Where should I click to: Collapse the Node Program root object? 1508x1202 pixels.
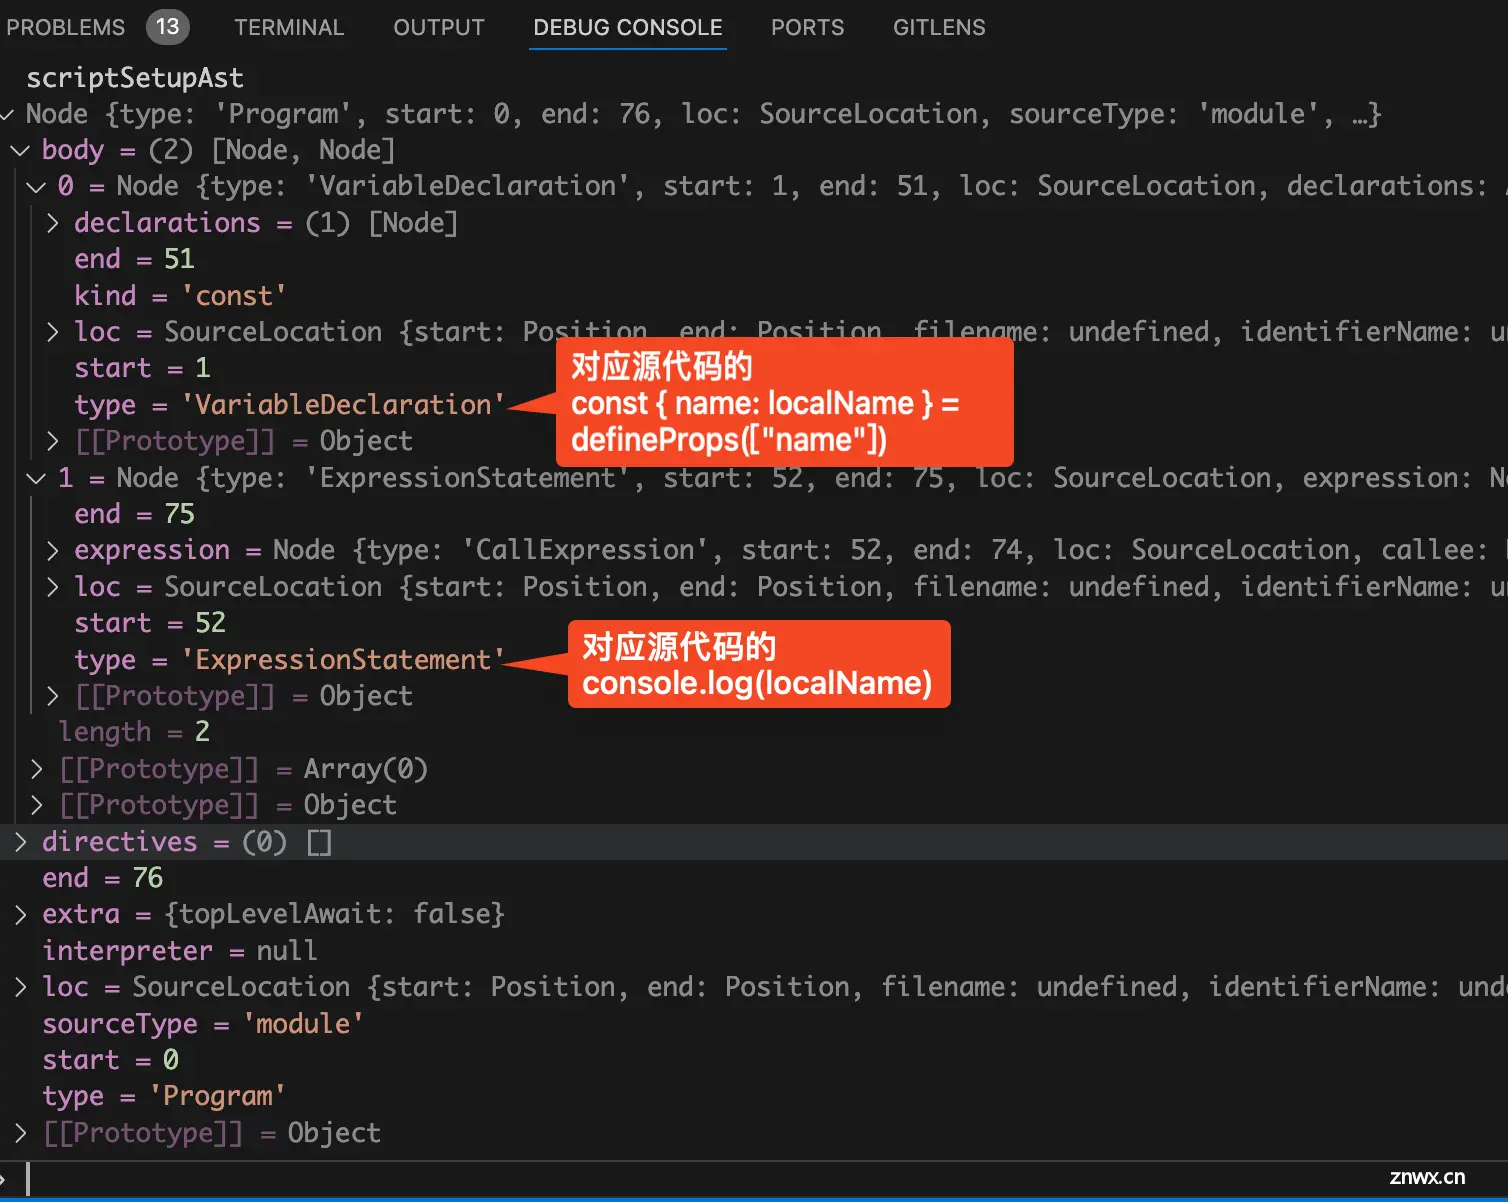coord(7,114)
